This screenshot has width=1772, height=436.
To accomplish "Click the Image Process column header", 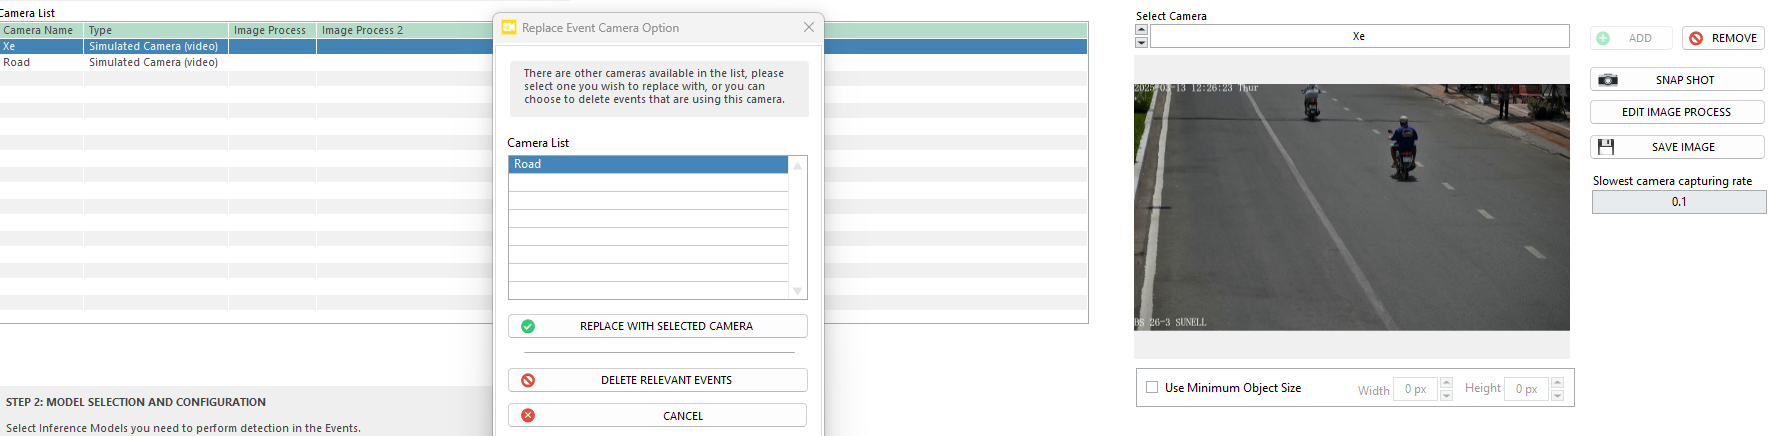I will (270, 30).
